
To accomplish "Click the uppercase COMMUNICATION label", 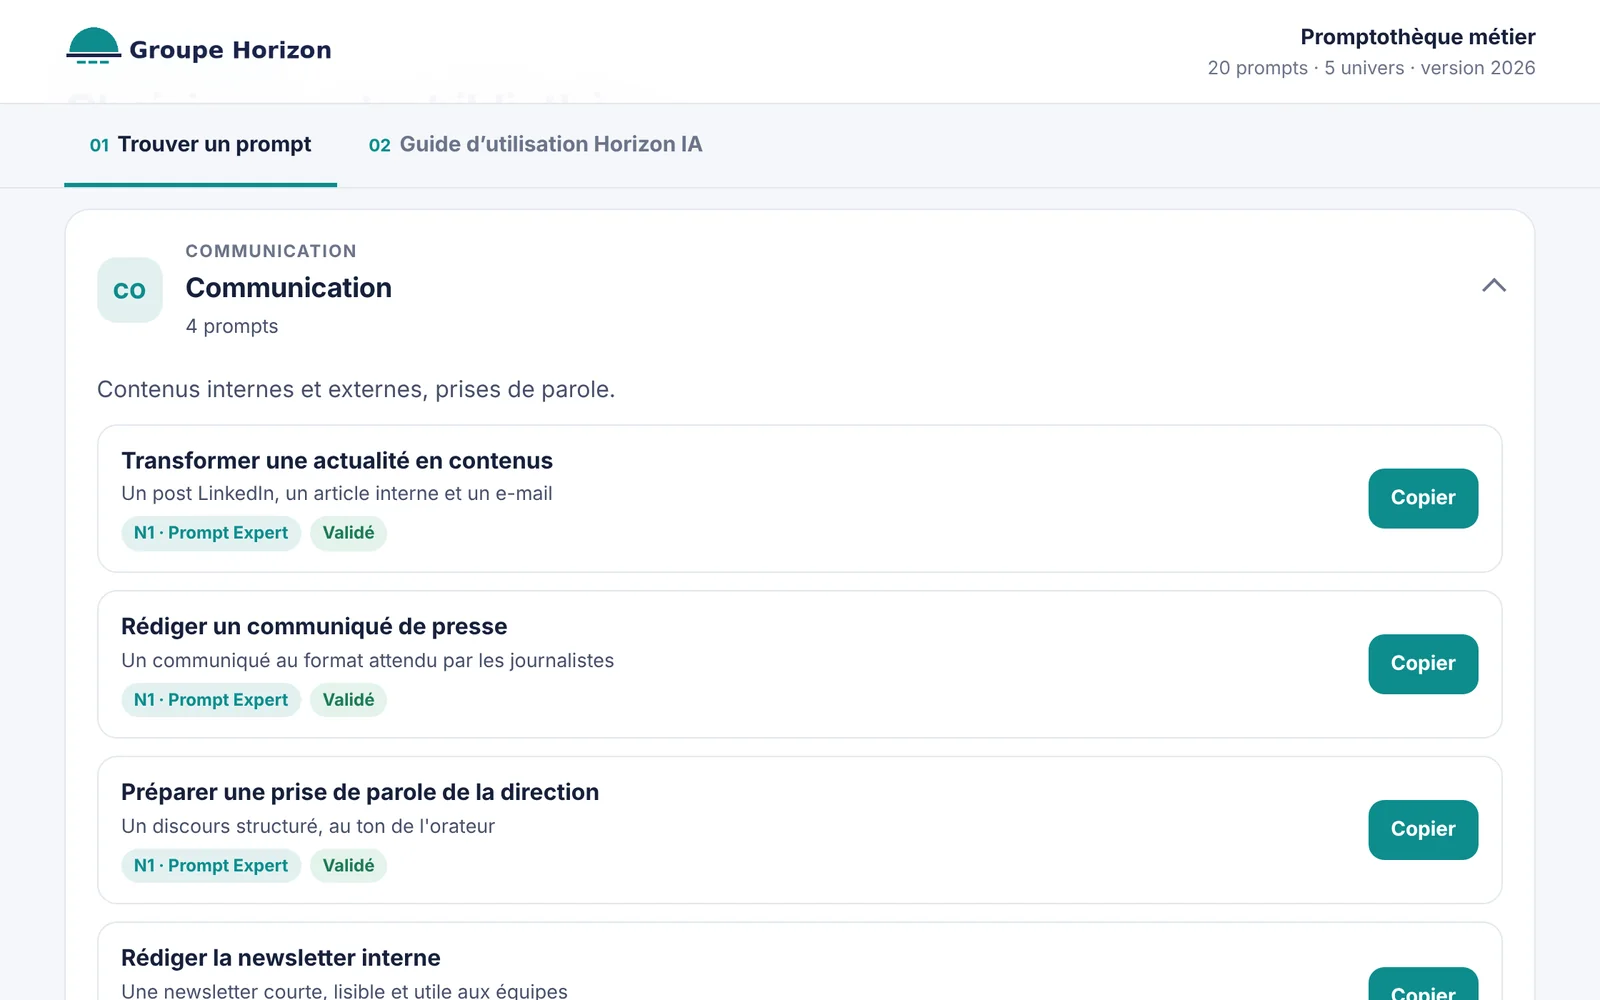I will tap(271, 251).
